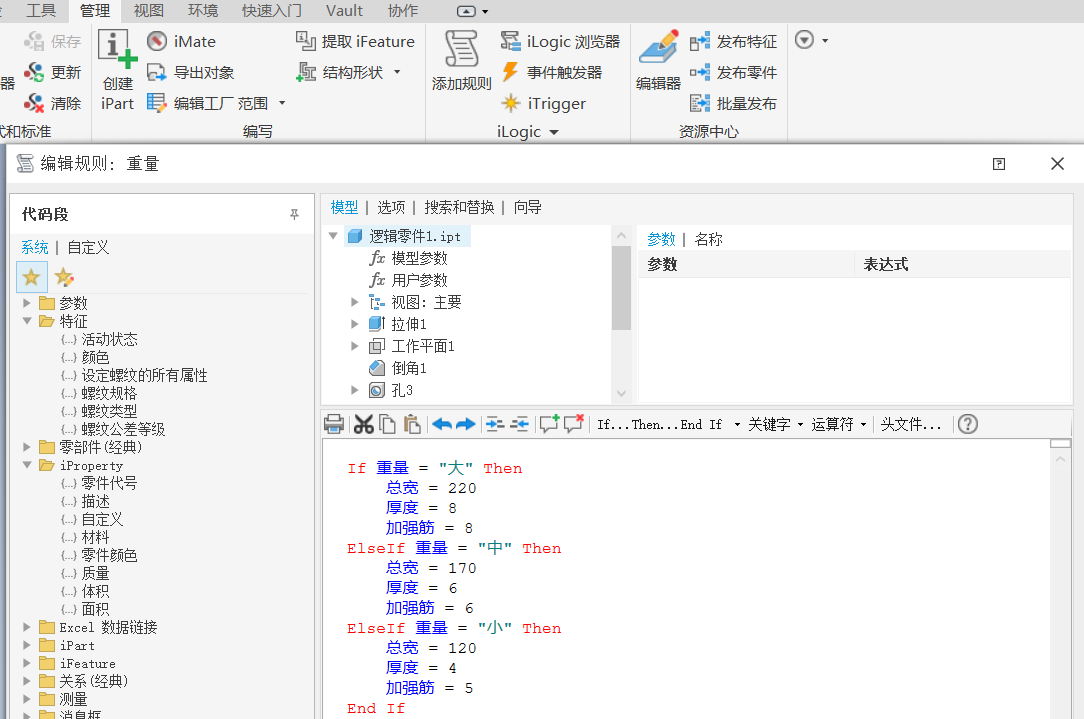Undo with the blue left arrow

[x=442, y=424]
